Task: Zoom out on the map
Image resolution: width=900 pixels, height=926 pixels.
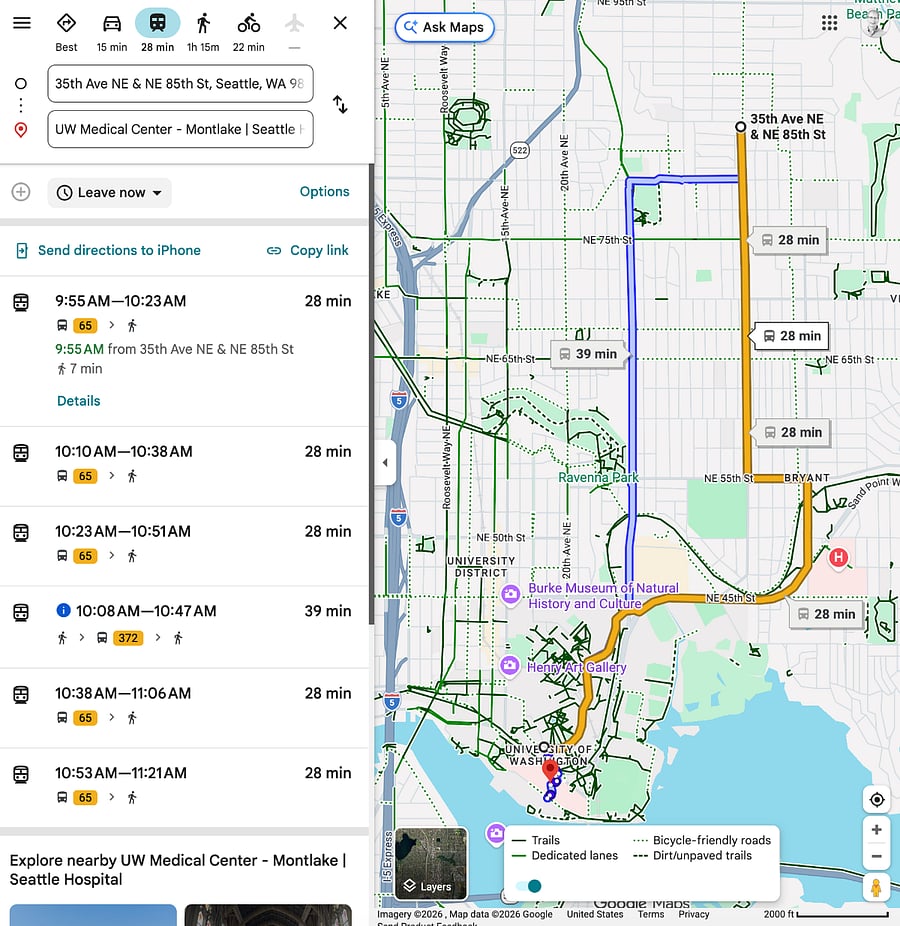Action: click(x=876, y=856)
